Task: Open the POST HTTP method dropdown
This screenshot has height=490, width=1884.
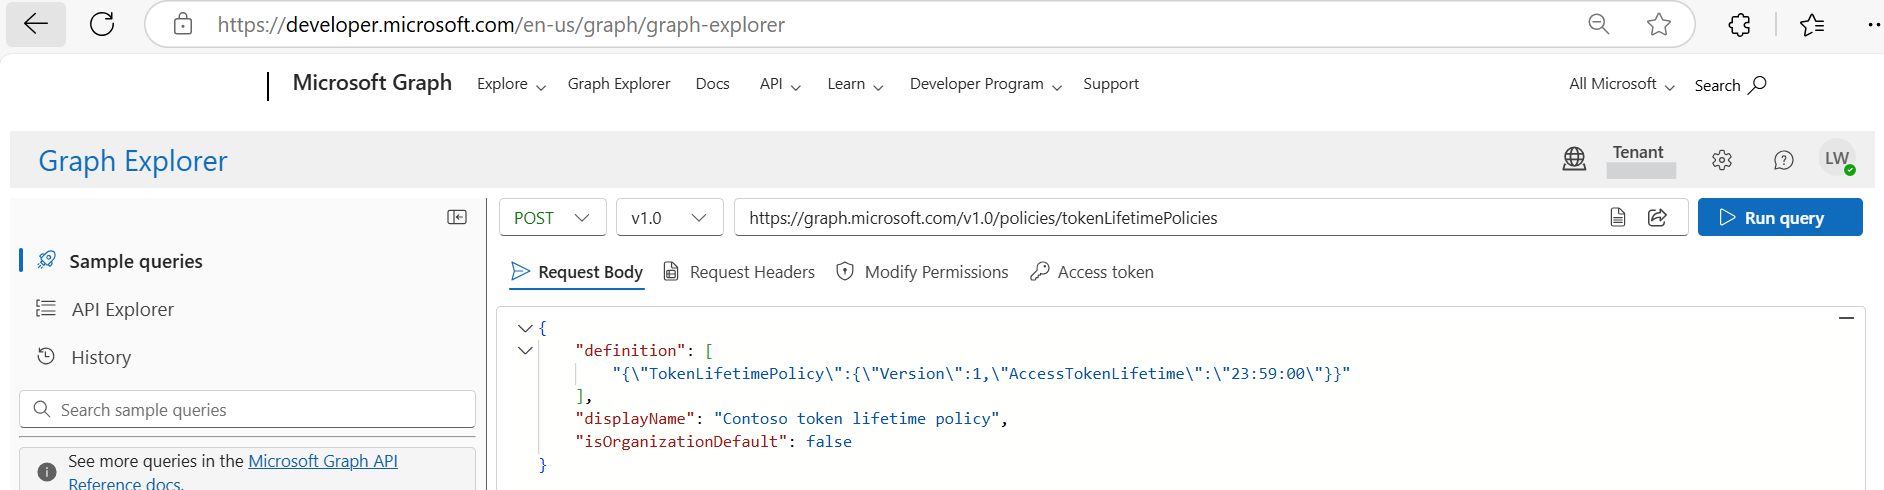Action: [552, 217]
